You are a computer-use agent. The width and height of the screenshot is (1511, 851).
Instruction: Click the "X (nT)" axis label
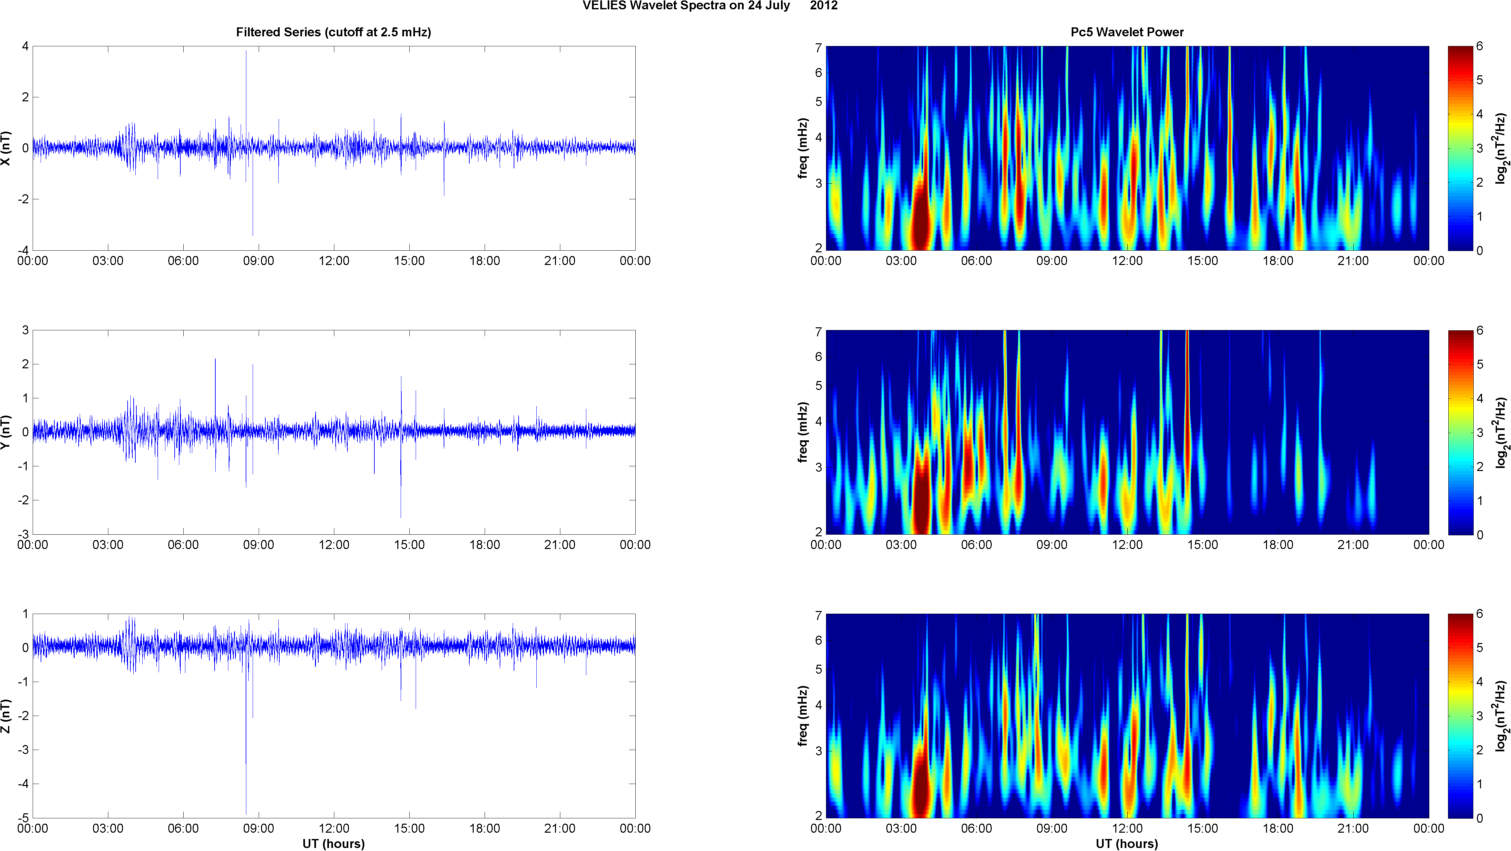[7, 148]
